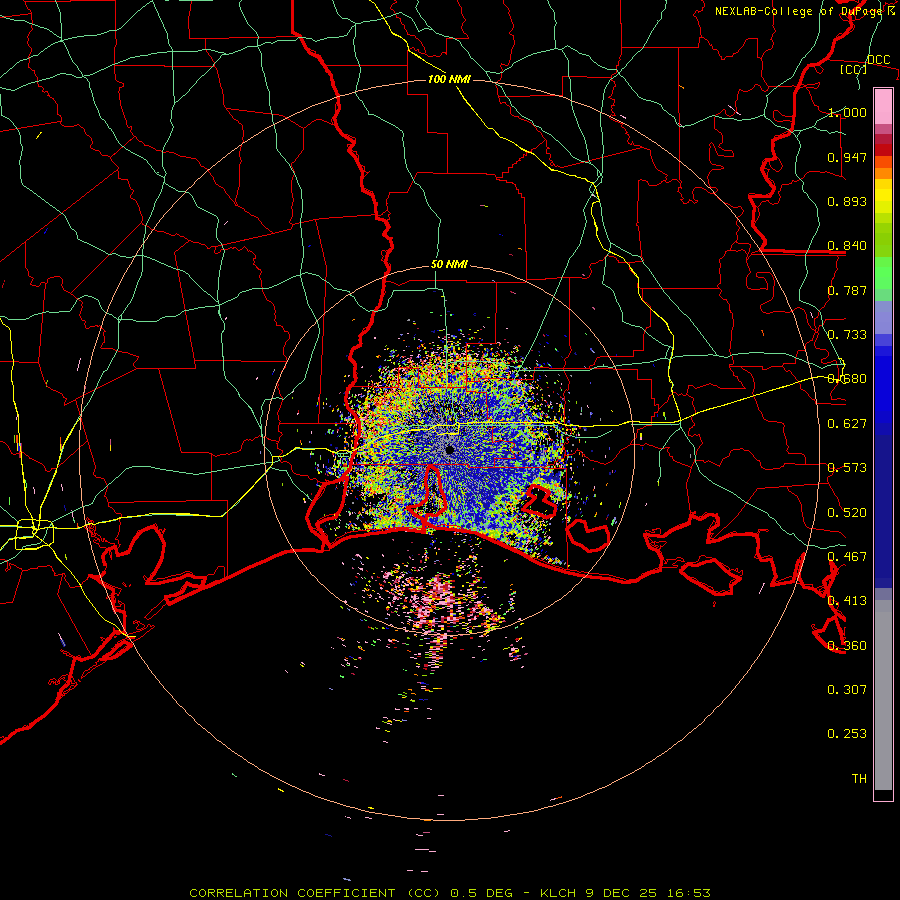Viewport: 900px width, 900px height.
Task: Click the KLCH station identifier in caption
Action: (x=557, y=893)
